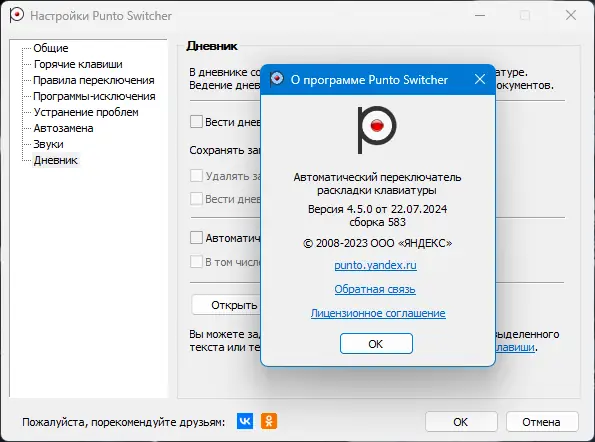Click the Дневник heading in the right panel
The height and width of the screenshot is (442, 595).
pos(212,46)
